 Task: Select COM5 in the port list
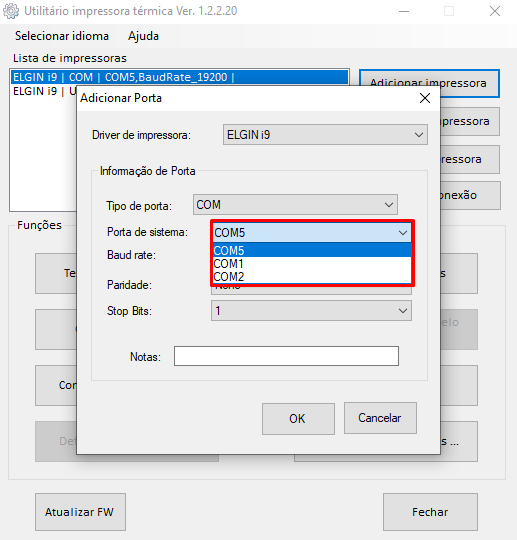[x=312, y=250]
